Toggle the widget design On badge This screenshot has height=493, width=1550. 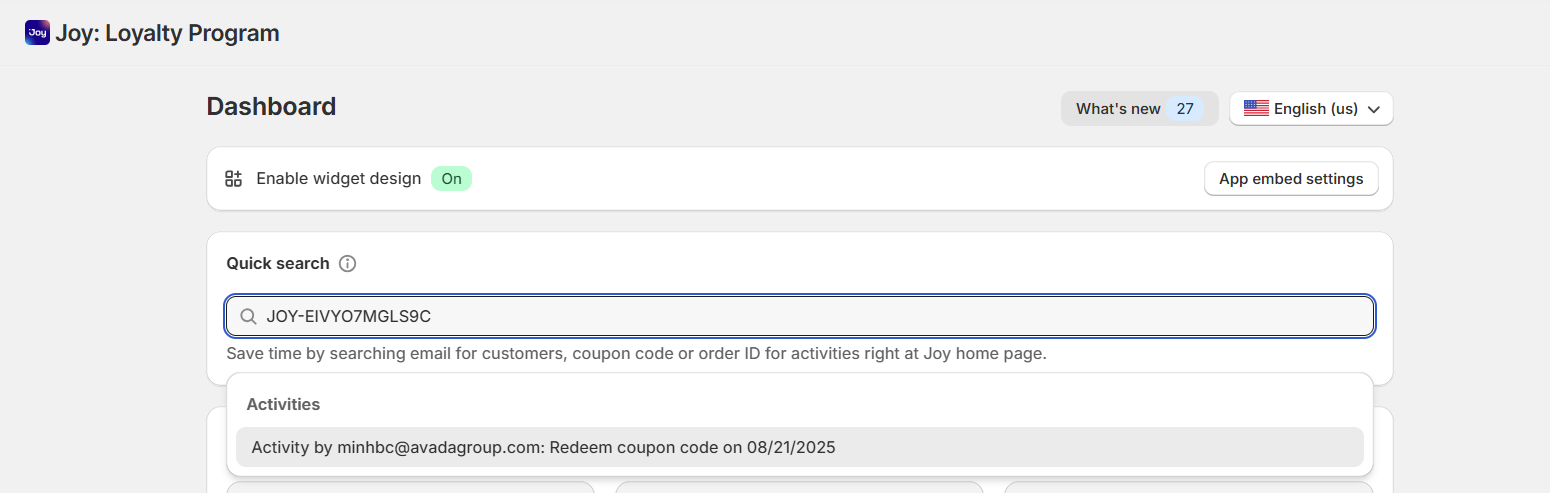(451, 179)
